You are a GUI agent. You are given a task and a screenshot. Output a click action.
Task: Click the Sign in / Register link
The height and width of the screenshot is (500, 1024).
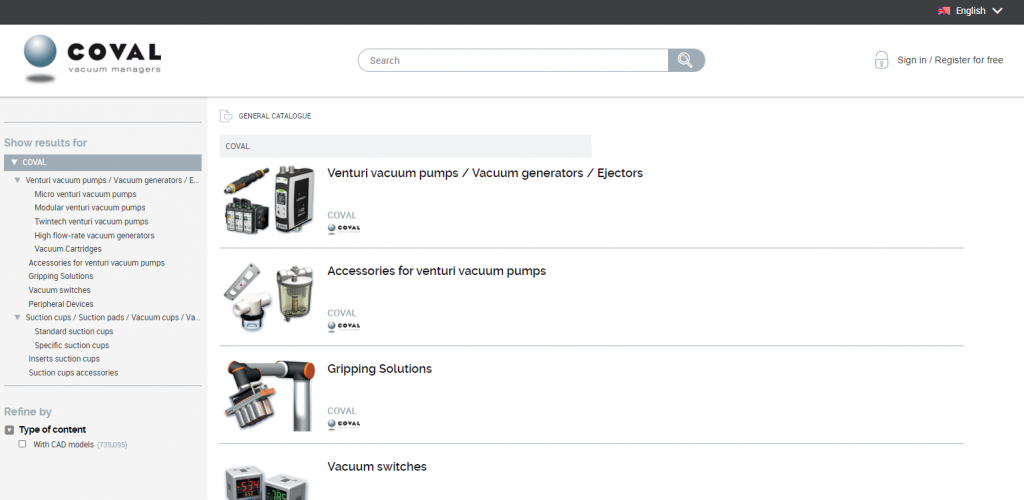[x=949, y=60]
